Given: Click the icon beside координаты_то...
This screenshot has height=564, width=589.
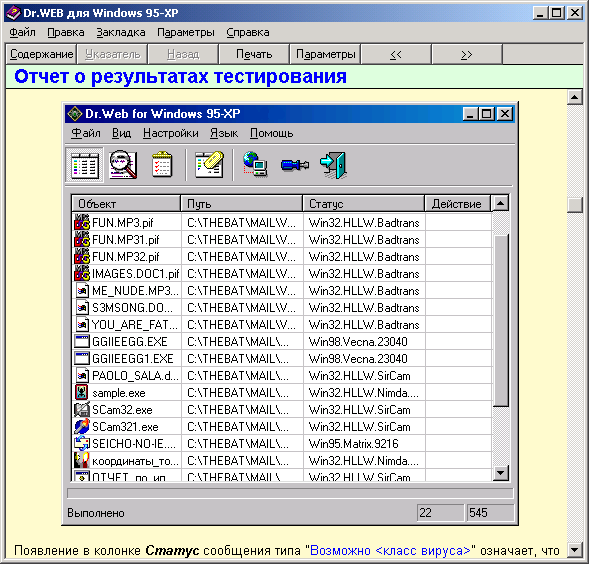Looking at the screenshot, I should click(x=82, y=460).
